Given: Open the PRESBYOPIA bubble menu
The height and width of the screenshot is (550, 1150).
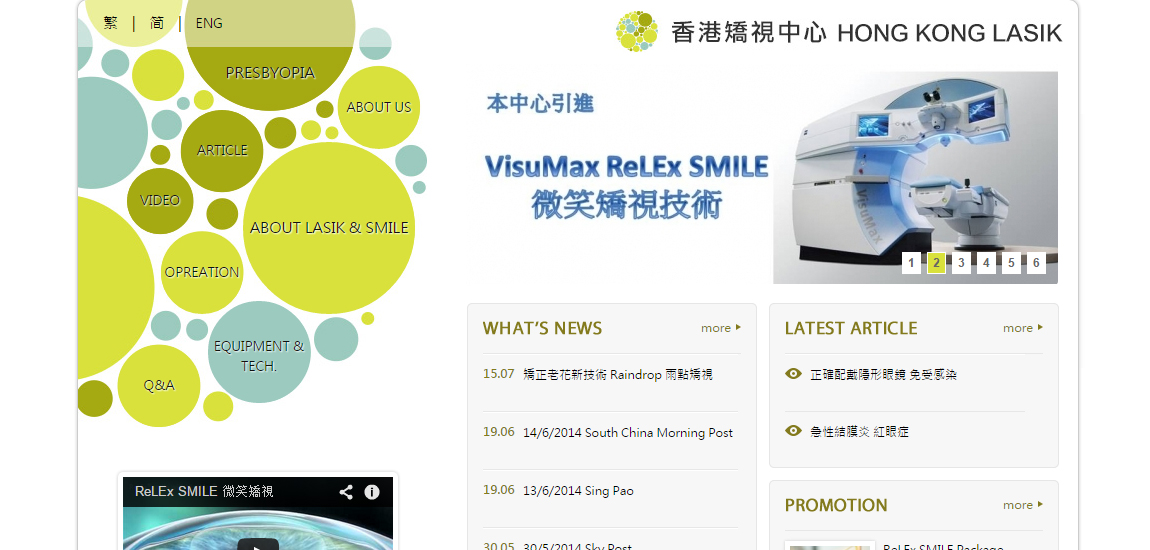Looking at the screenshot, I should tap(270, 72).
